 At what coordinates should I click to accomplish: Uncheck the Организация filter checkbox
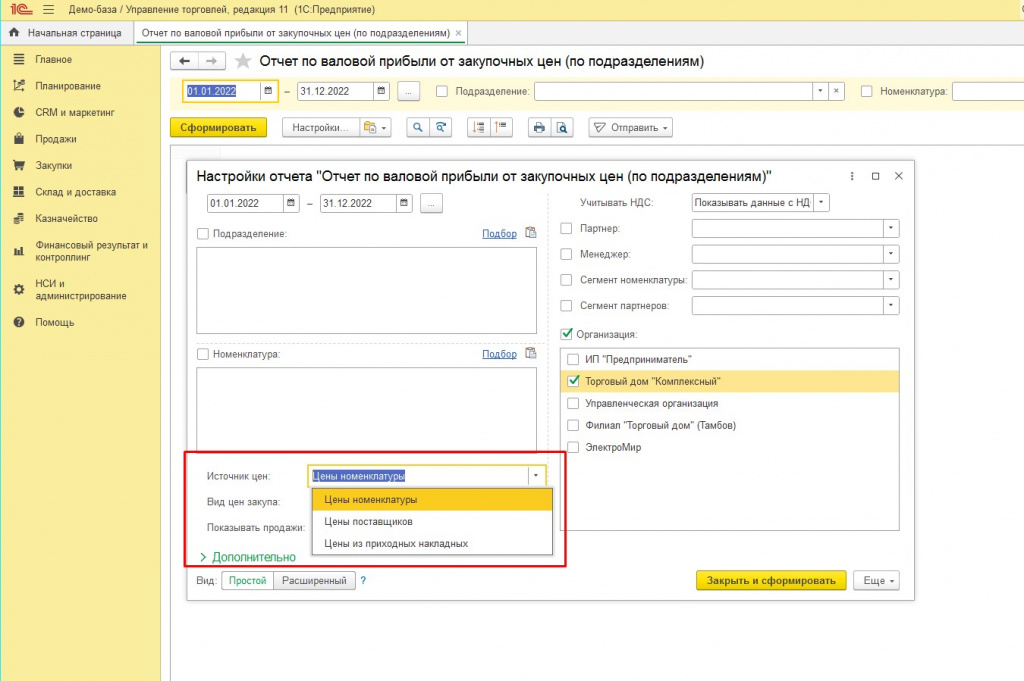click(x=566, y=334)
